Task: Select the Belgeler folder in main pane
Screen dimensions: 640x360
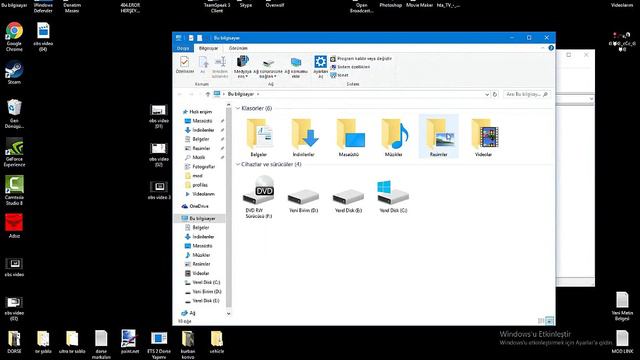Action: [259, 138]
